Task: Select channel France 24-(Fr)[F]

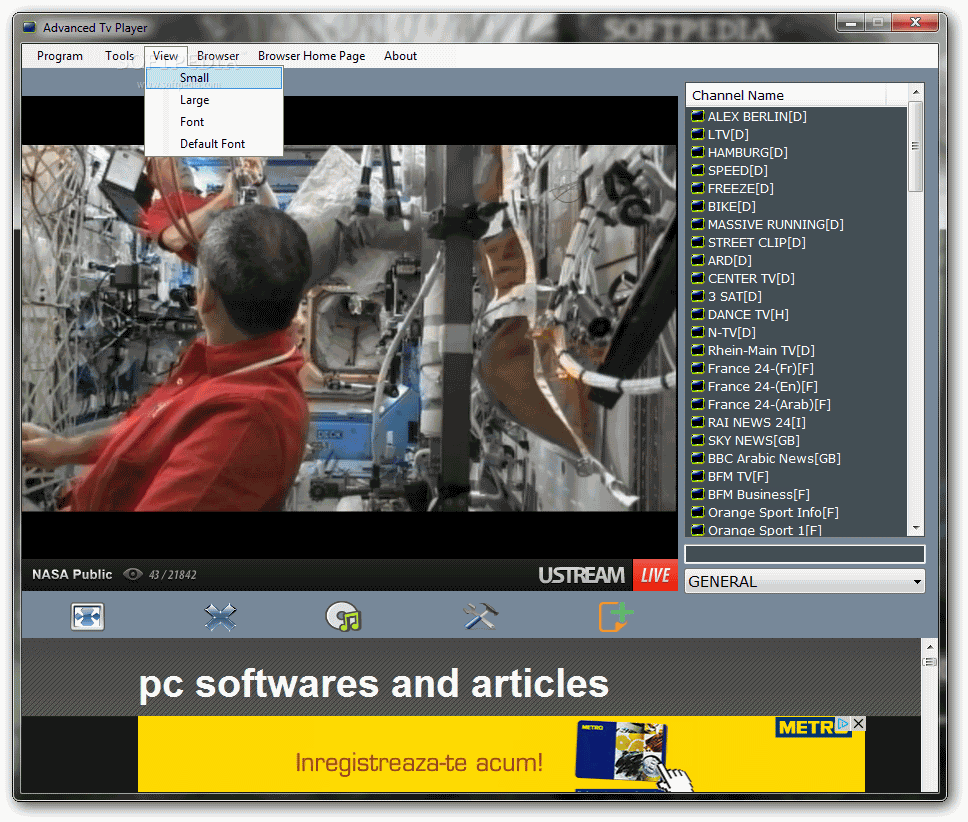Action: point(760,368)
